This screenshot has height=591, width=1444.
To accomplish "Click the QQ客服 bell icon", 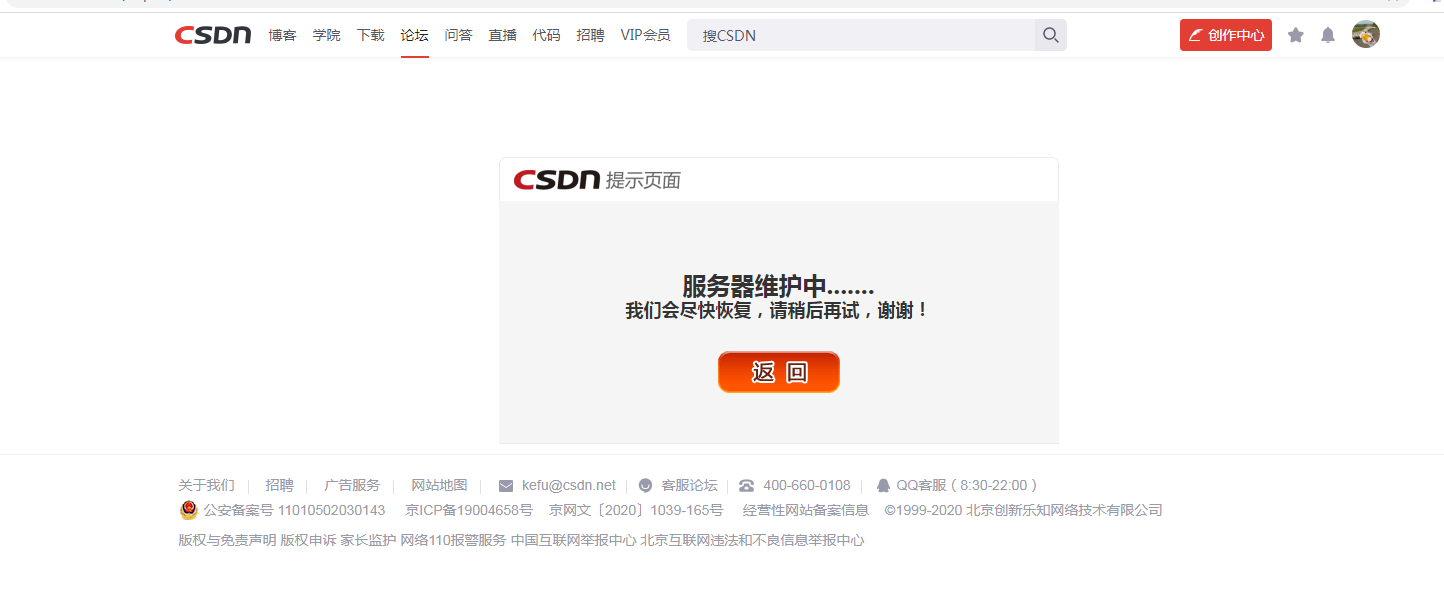I will 883,486.
